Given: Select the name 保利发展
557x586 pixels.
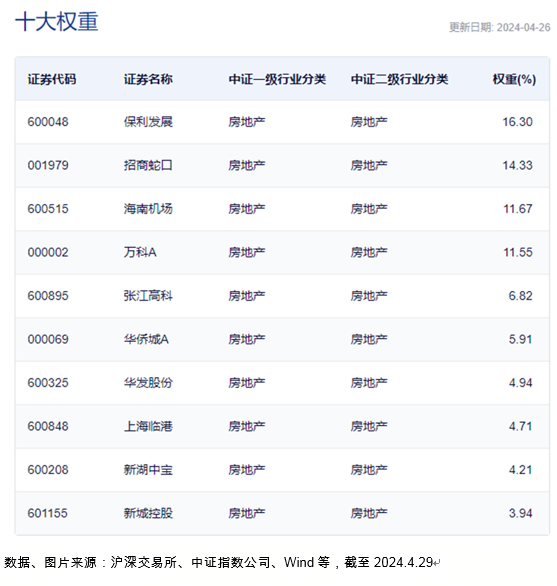Looking at the screenshot, I should [x=148, y=122].
